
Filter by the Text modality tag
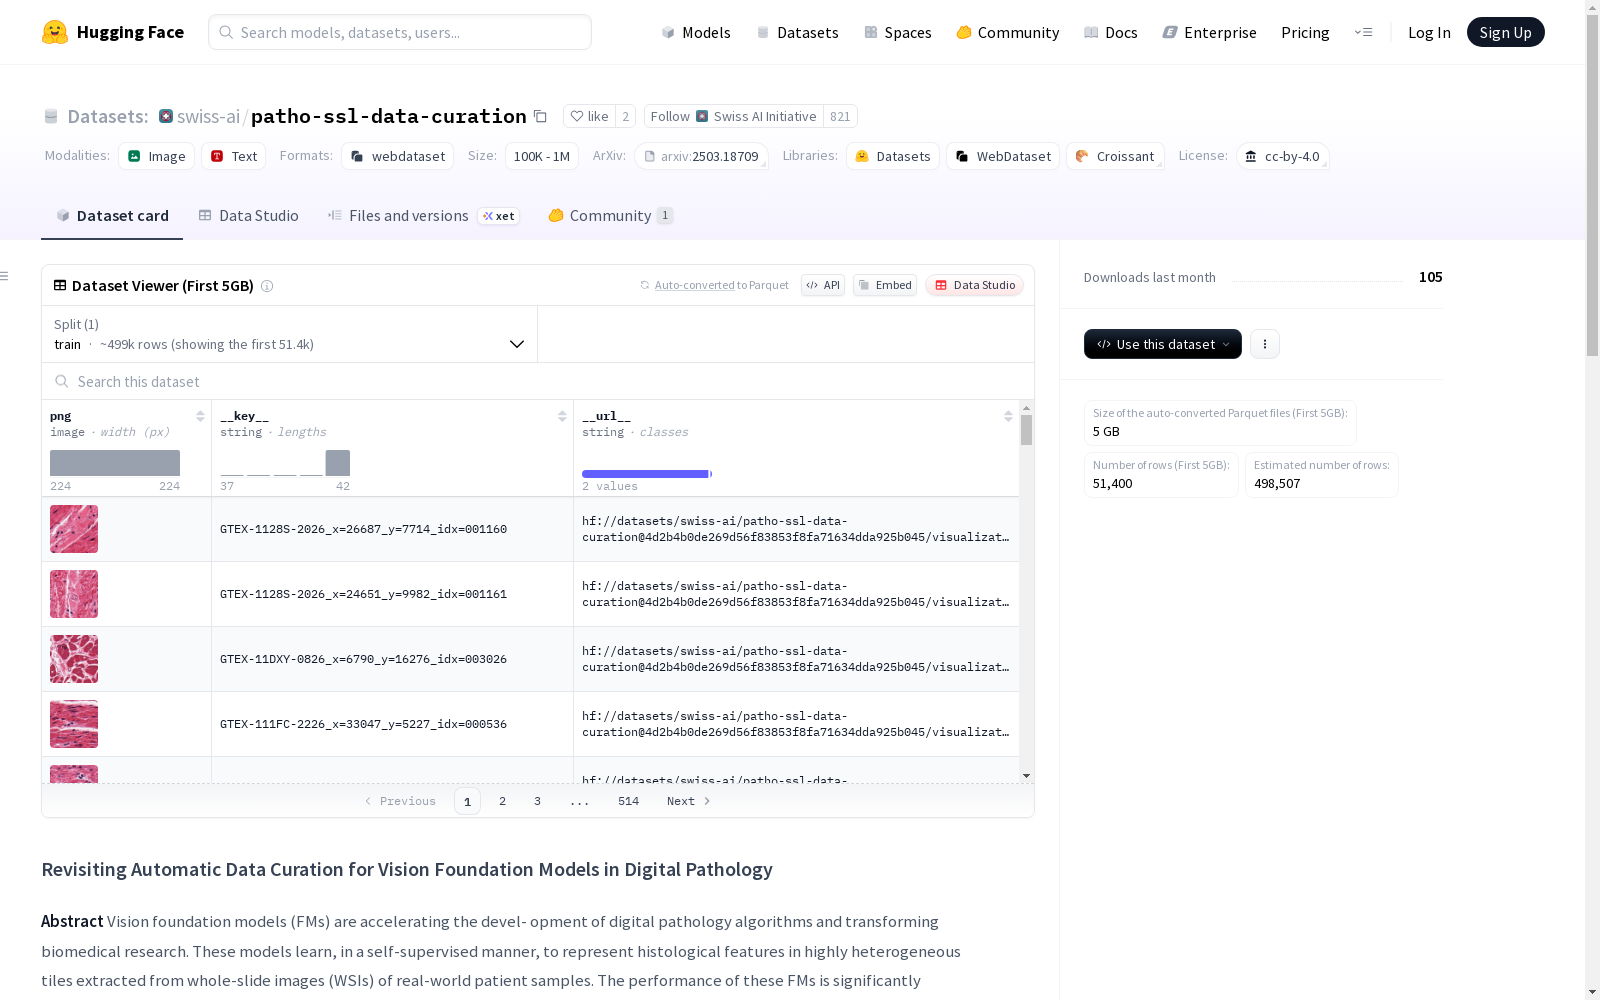tap(234, 156)
